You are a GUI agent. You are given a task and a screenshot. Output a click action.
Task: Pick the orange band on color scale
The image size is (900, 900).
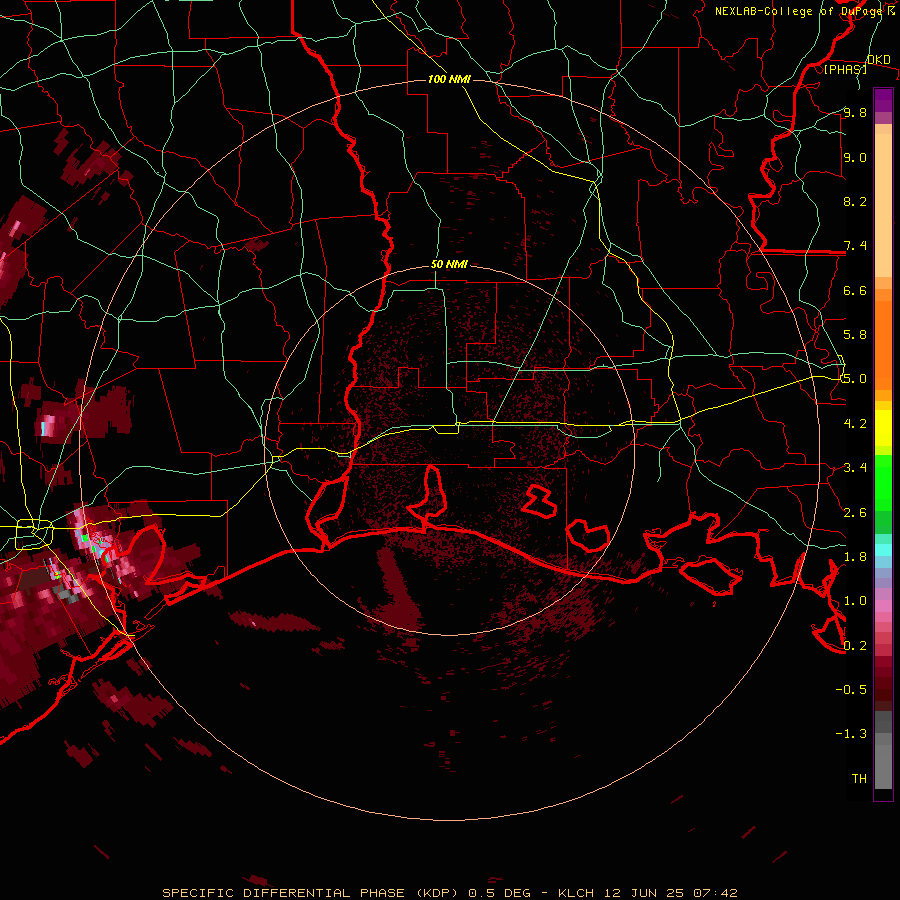coord(883,346)
